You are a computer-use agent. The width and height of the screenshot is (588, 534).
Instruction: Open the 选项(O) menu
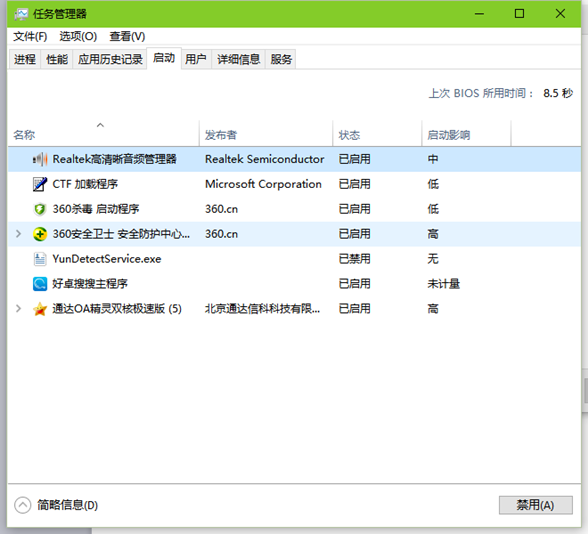(78, 36)
